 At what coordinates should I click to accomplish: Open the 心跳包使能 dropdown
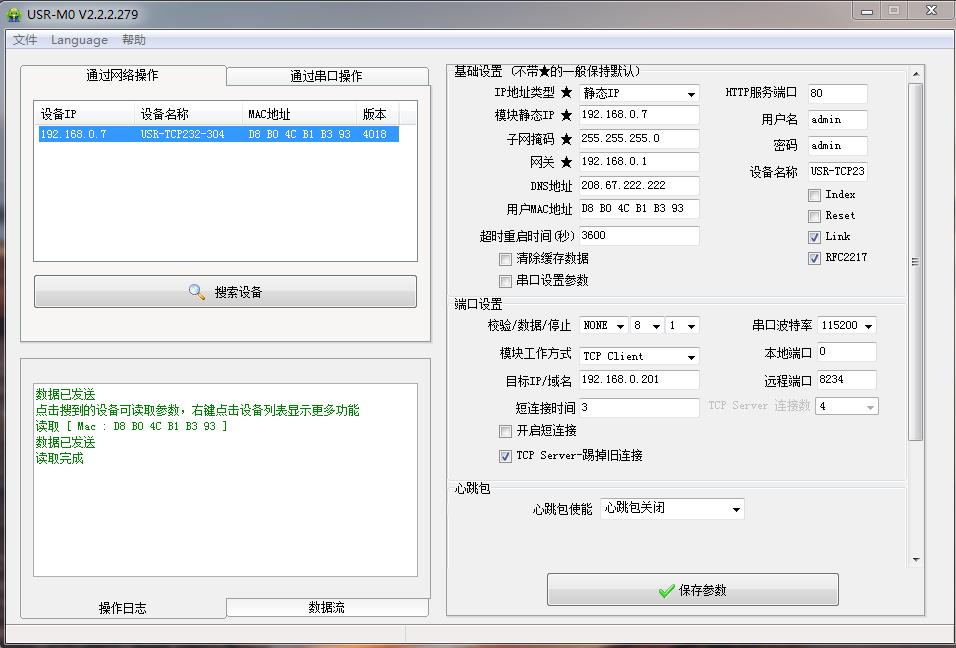[x=672, y=509]
